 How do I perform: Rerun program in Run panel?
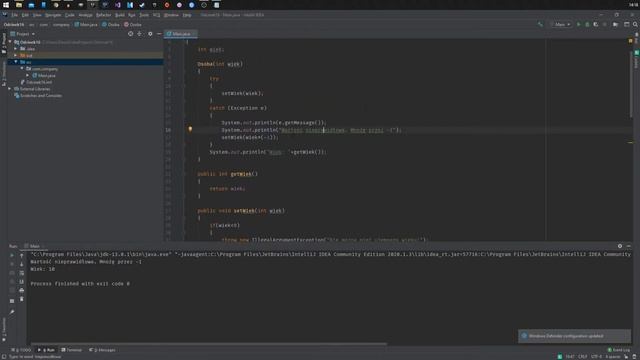12,256
